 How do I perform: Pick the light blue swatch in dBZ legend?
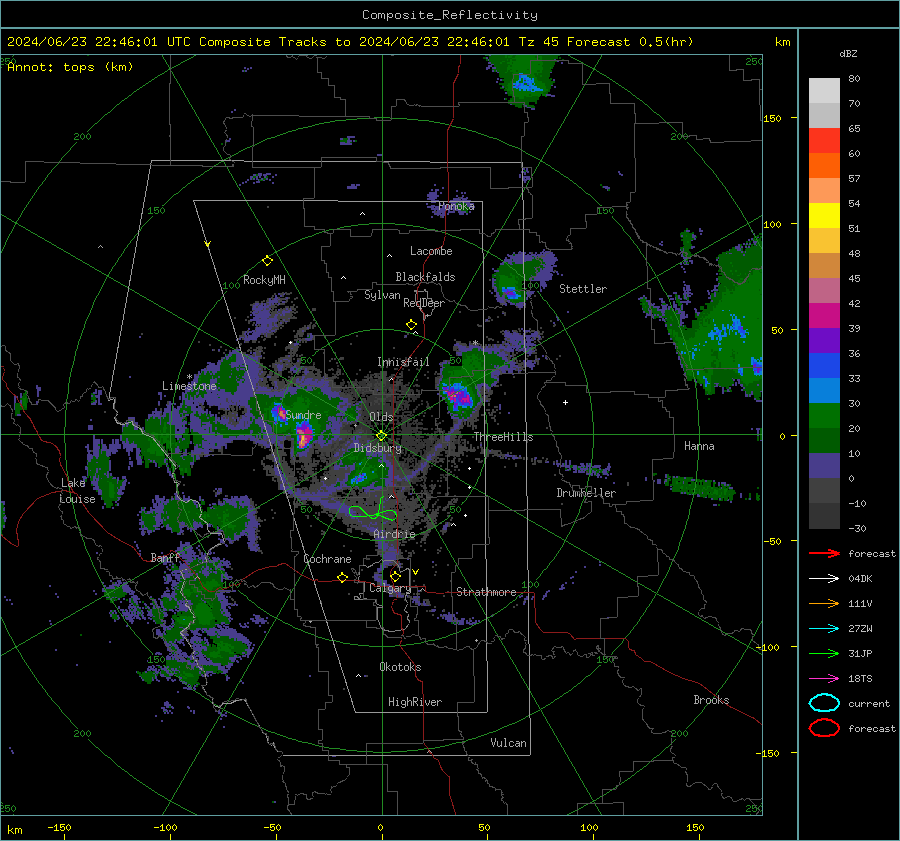(x=824, y=390)
